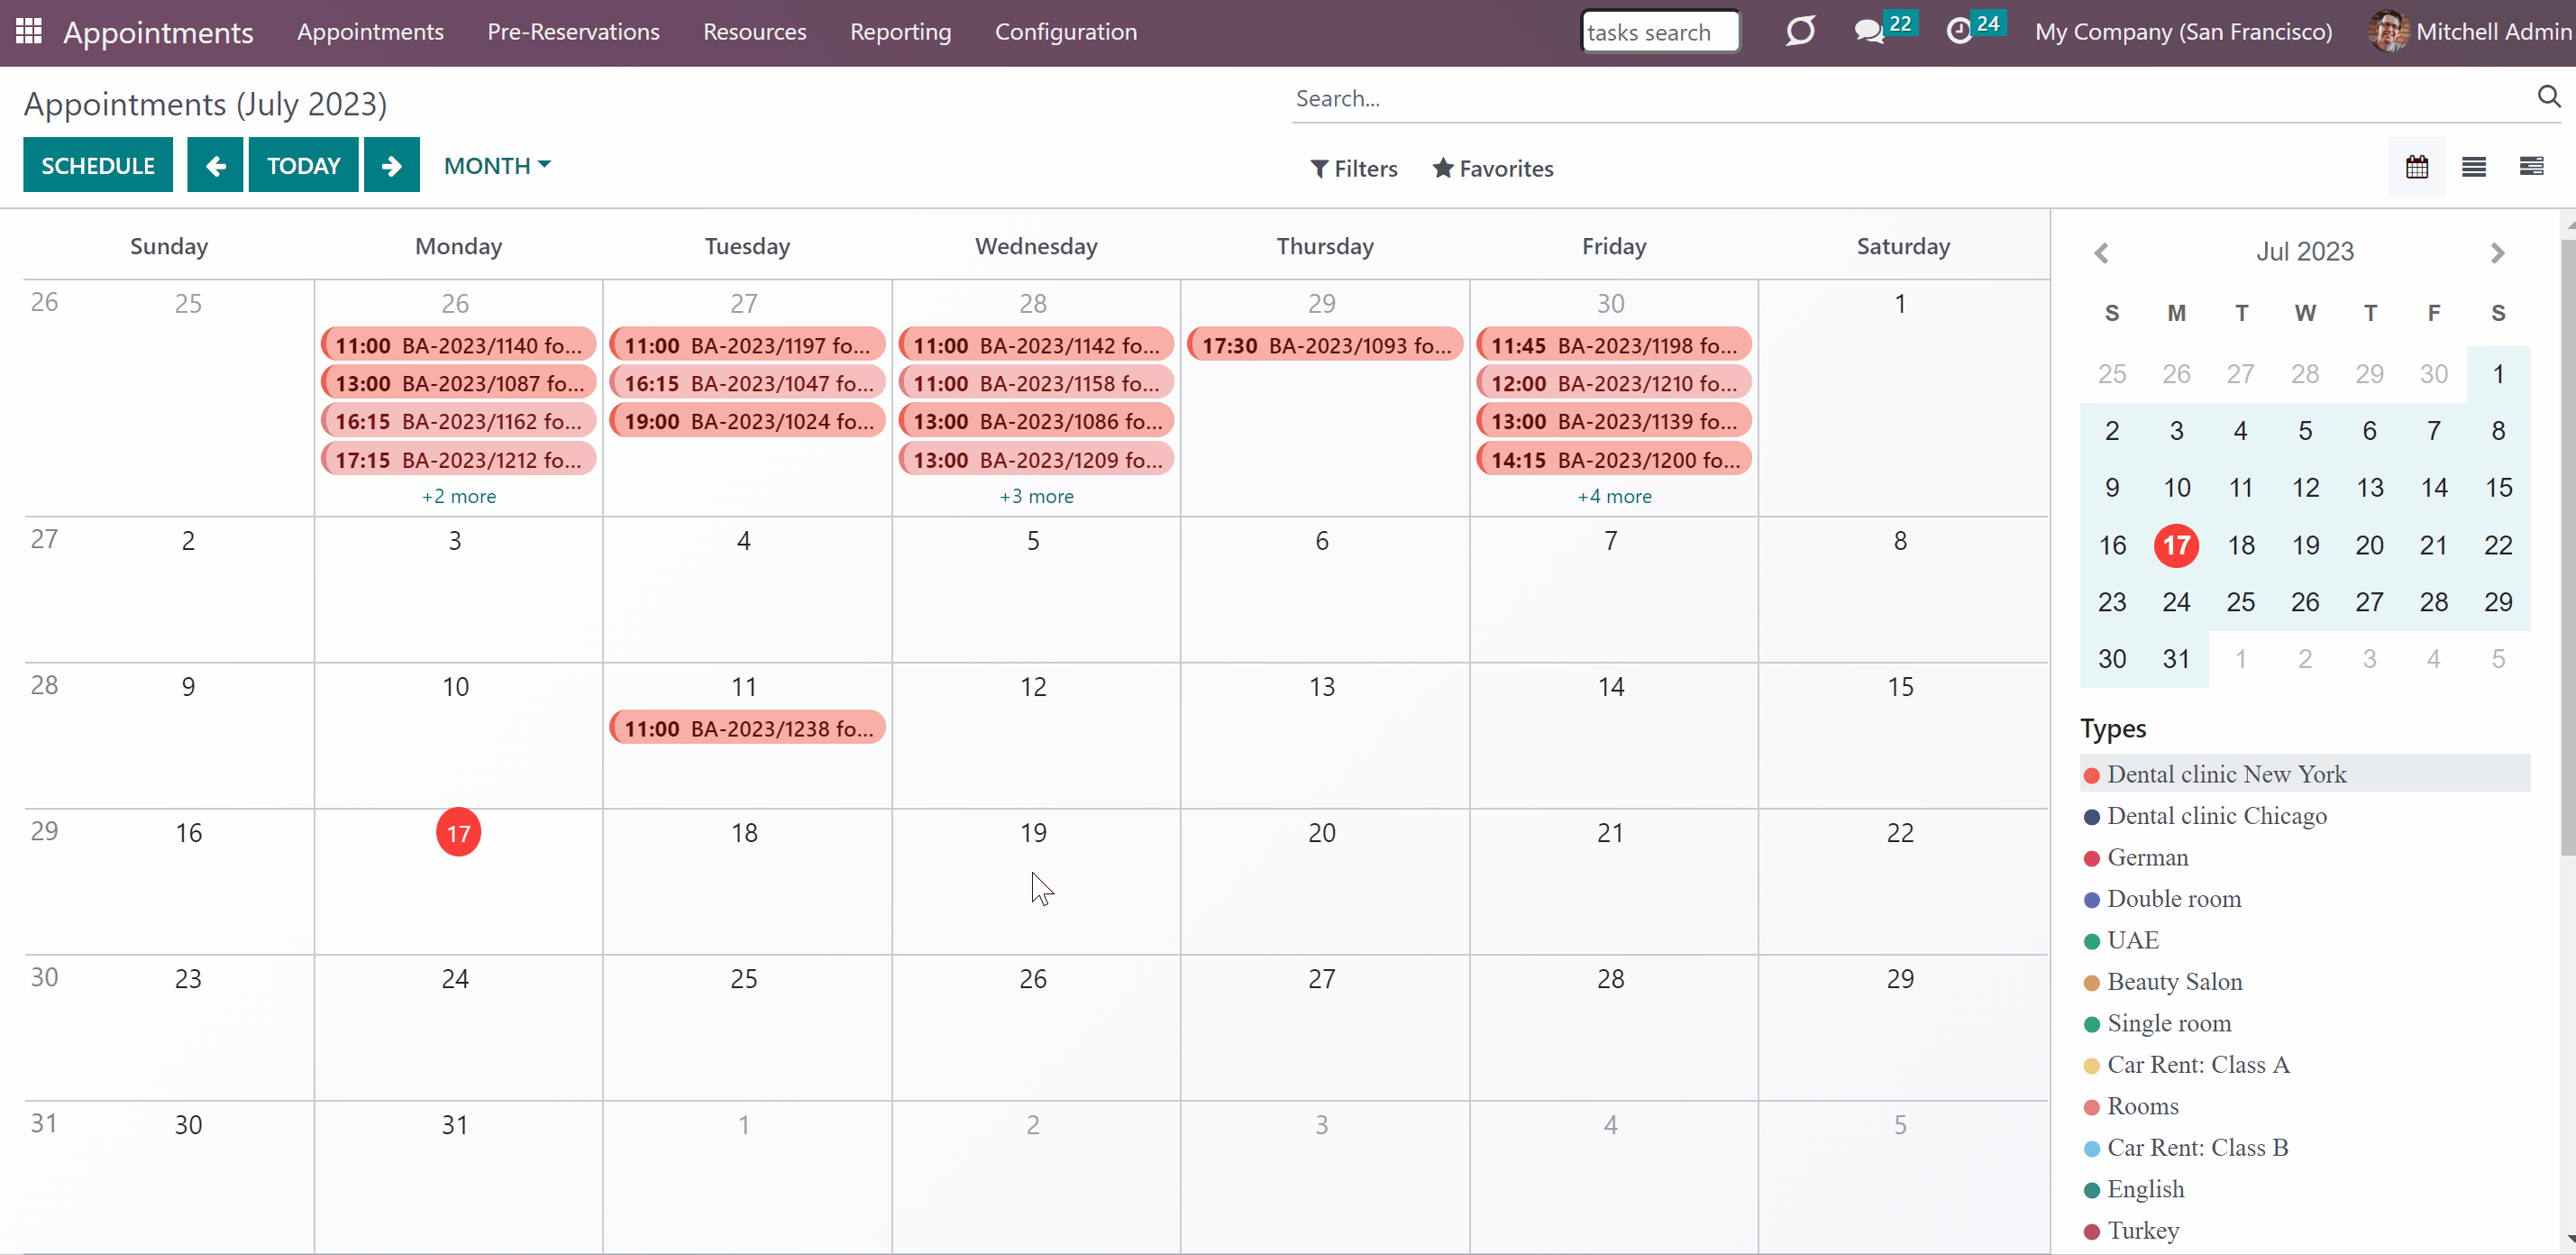Switch to calendar view icon
The height and width of the screenshot is (1255, 2576).
(x=2417, y=166)
